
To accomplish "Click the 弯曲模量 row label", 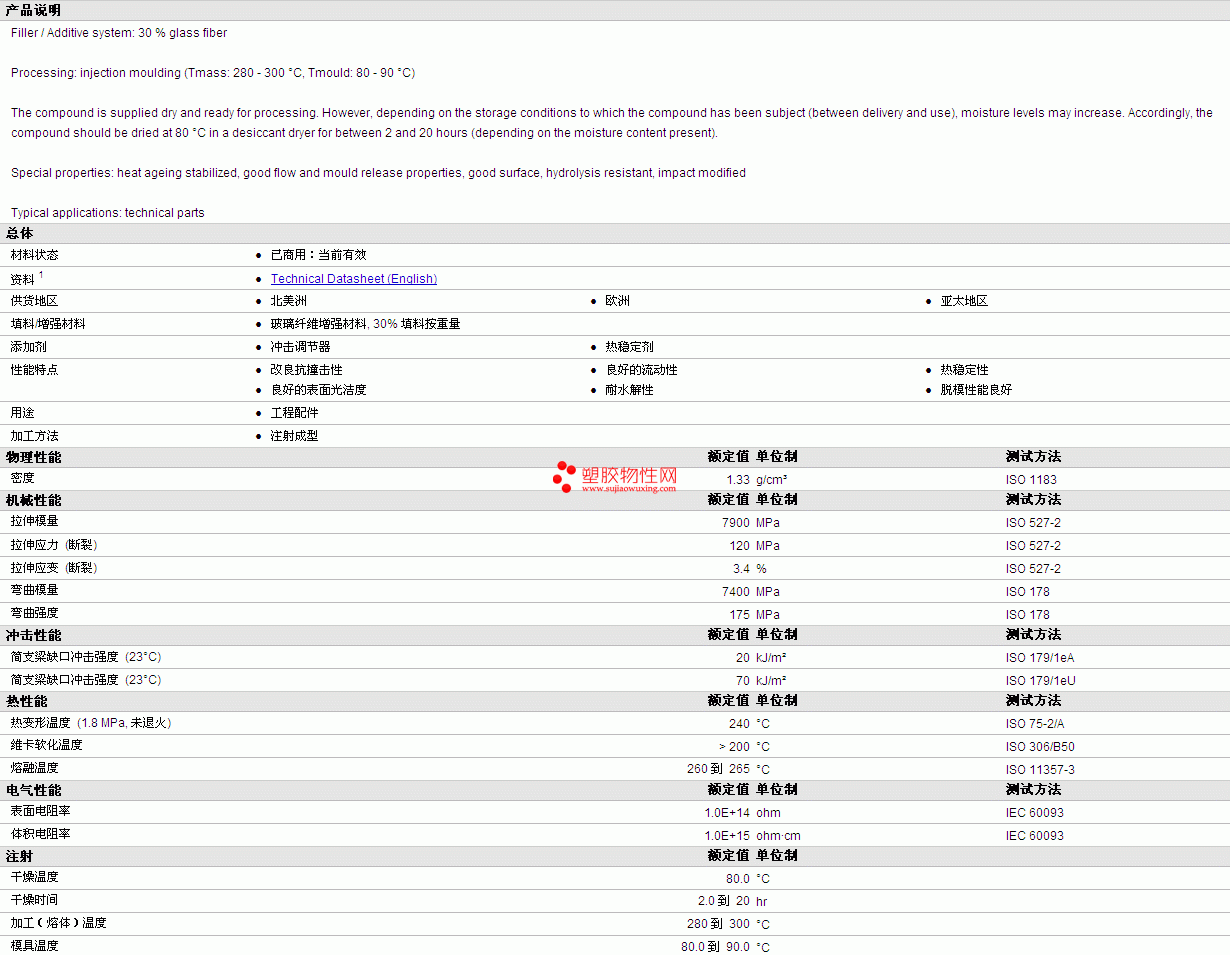I will [x=35, y=591].
